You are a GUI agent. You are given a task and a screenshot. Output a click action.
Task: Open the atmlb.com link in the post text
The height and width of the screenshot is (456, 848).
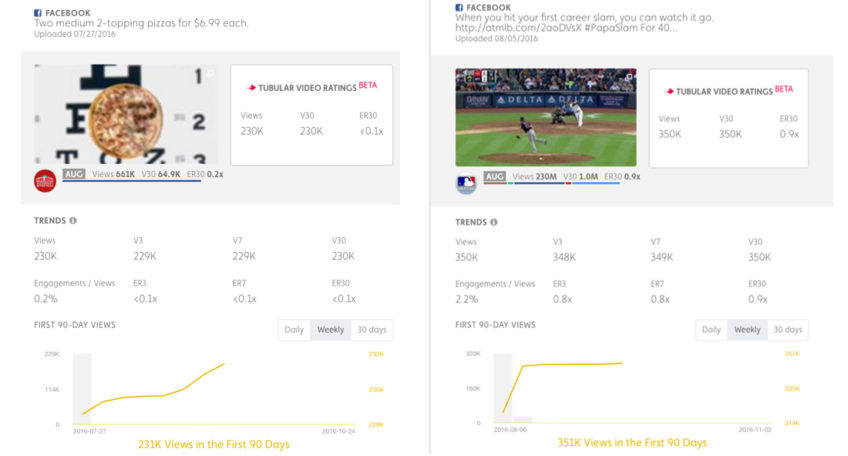(511, 27)
